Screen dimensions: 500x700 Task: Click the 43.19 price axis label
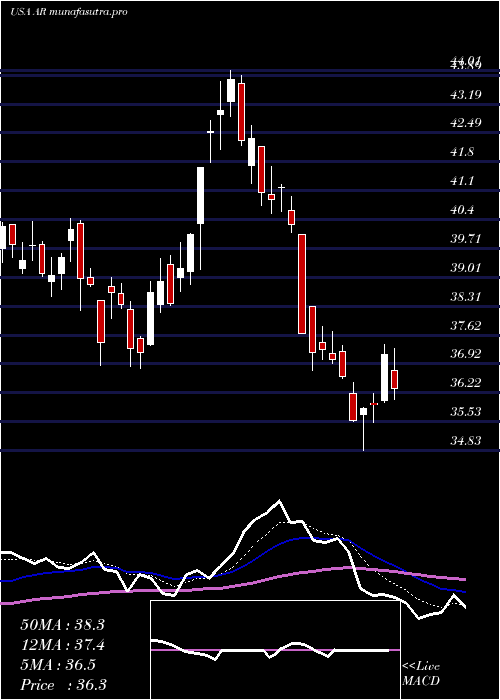point(466,94)
